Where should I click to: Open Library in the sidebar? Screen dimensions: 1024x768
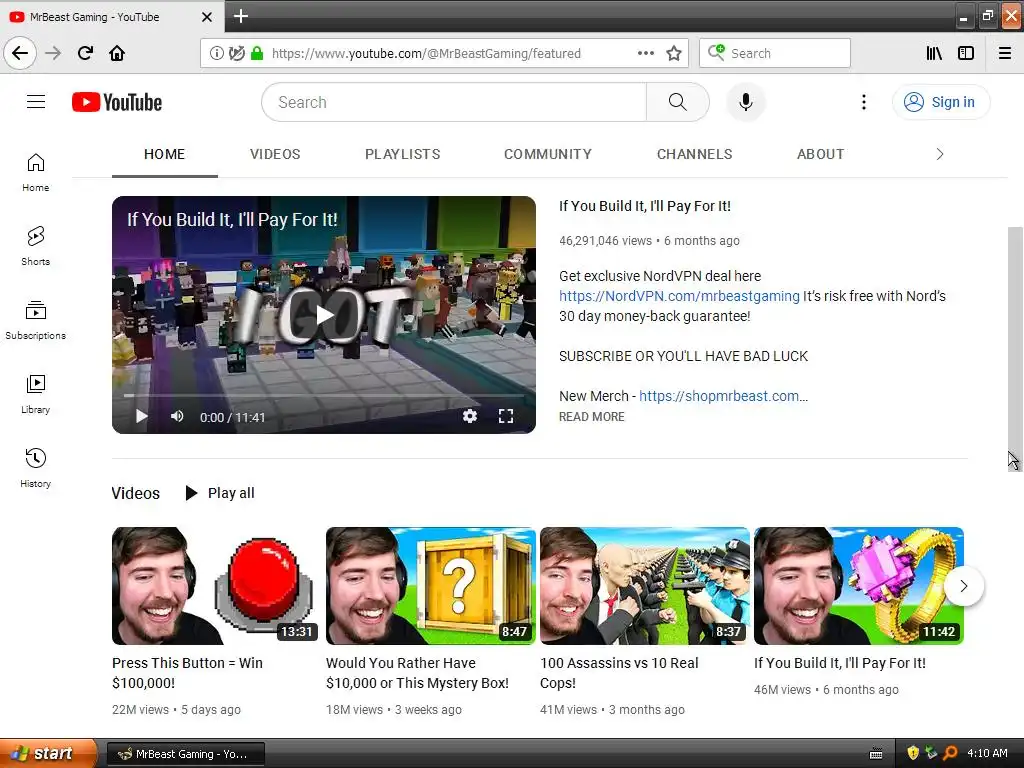(x=35, y=394)
